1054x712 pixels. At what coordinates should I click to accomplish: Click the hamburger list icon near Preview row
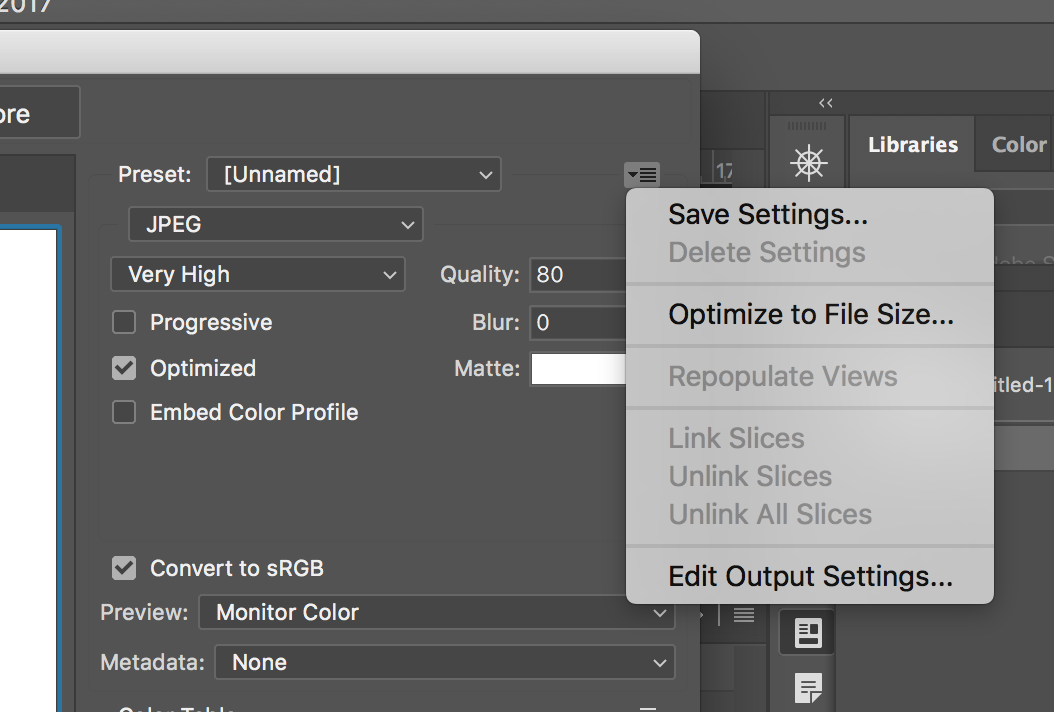point(744,614)
